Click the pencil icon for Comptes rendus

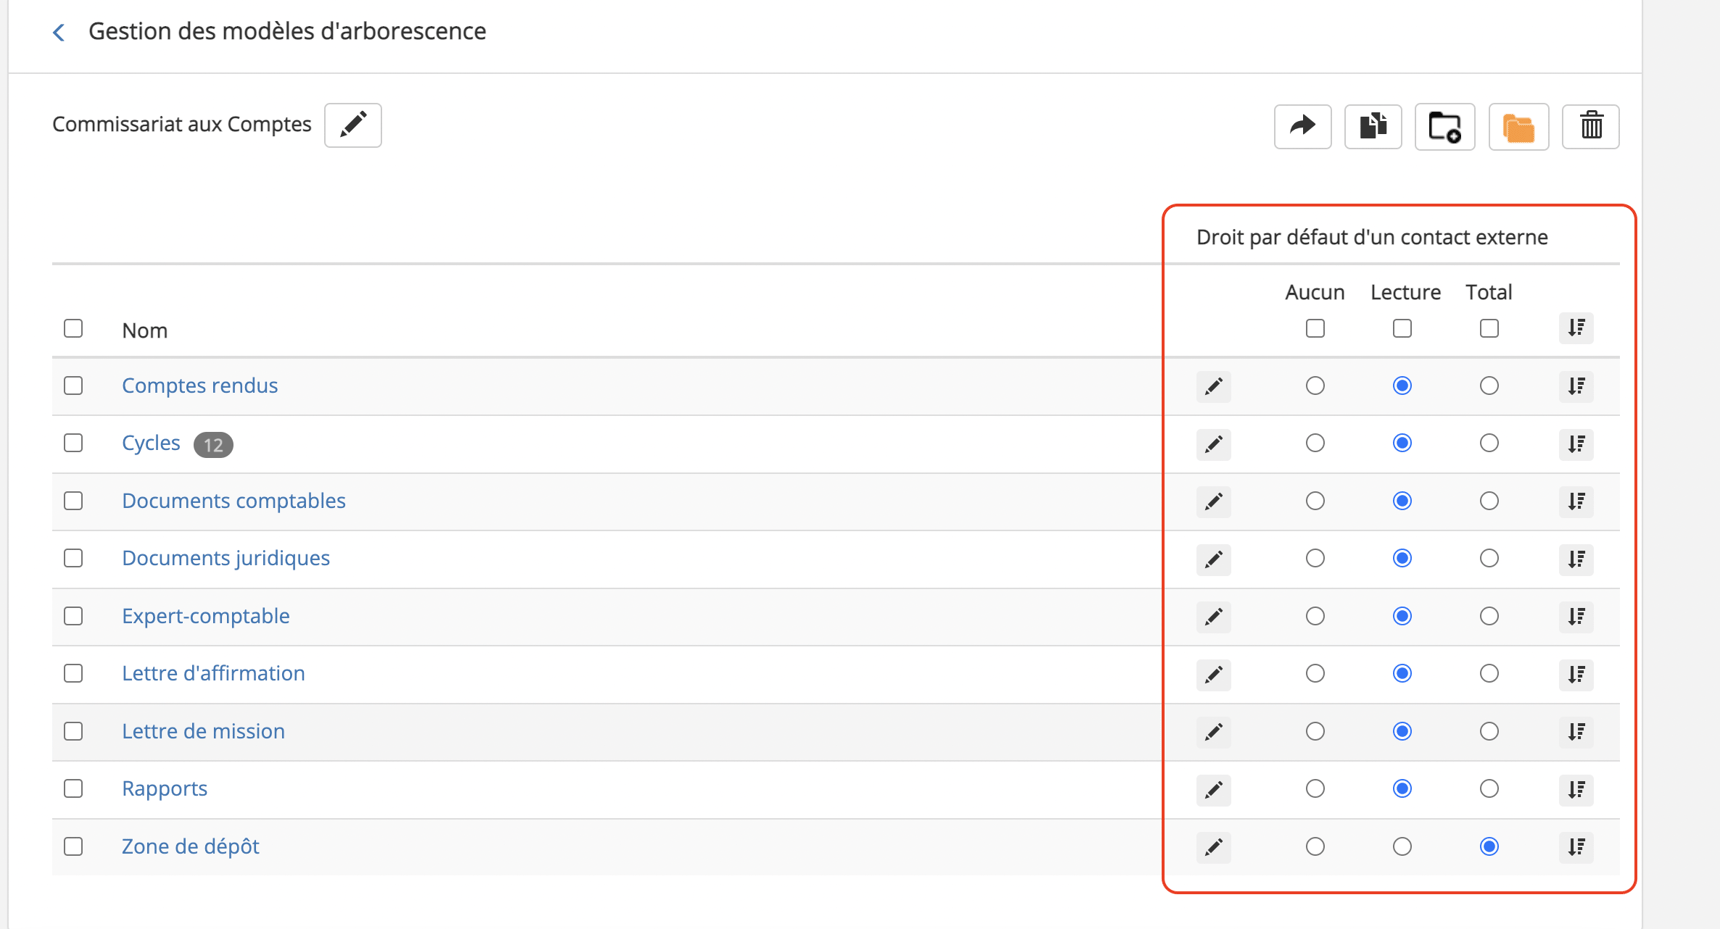click(1213, 387)
